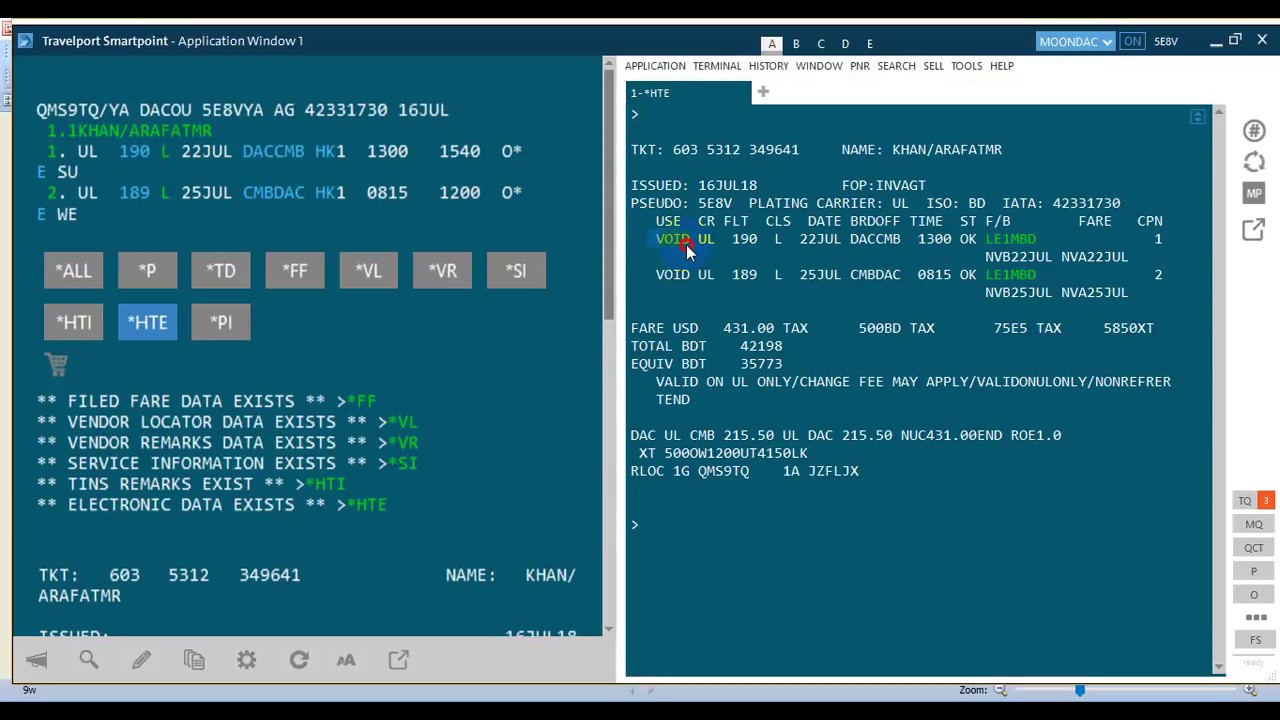This screenshot has height=720, width=1280.
Task: Open the SELL menu
Action: (933, 66)
